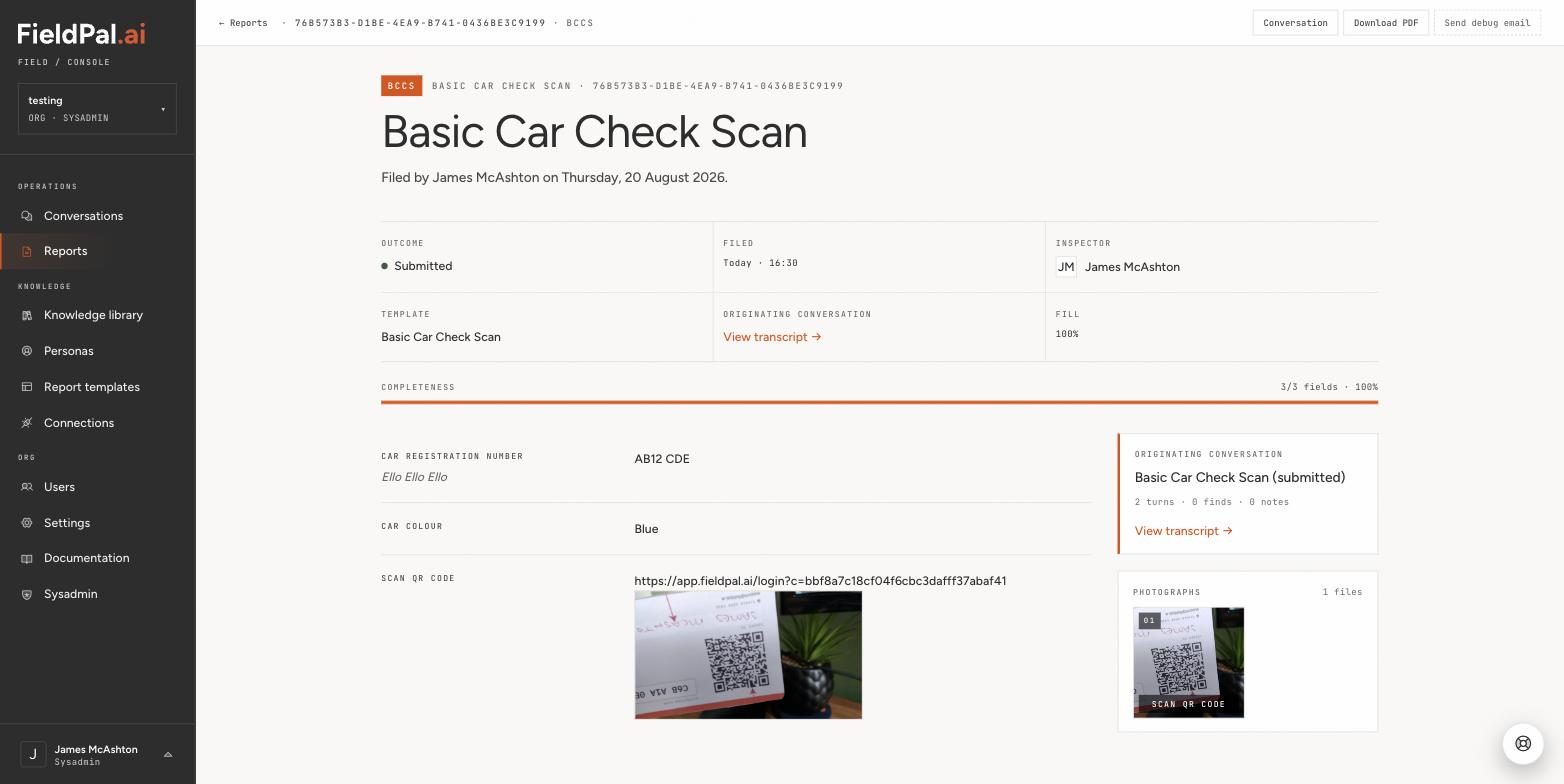Click the Sysadmin shield icon
This screenshot has width=1564, height=784.
(27, 594)
